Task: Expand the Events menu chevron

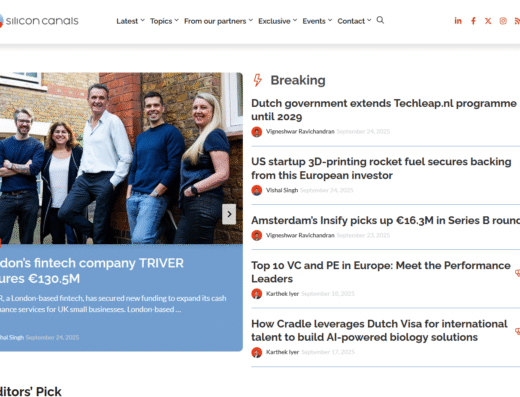Action: pos(330,20)
